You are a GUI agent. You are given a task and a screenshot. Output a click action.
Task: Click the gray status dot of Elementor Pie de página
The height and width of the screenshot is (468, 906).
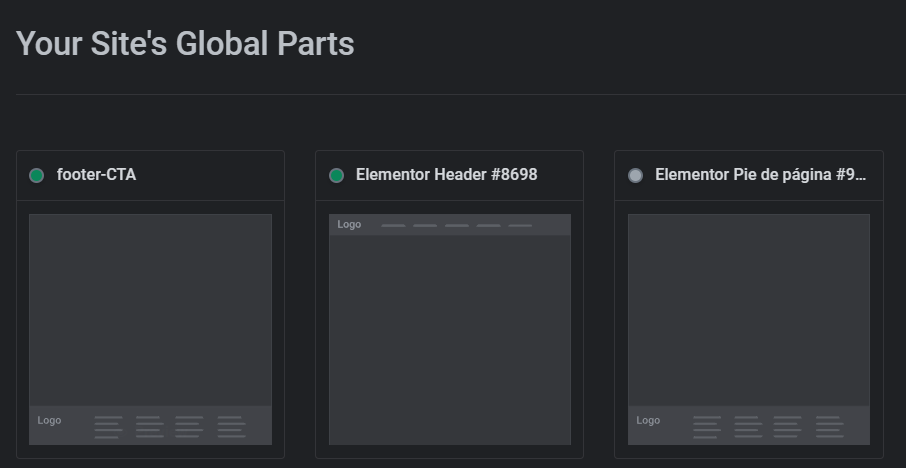[635, 175]
